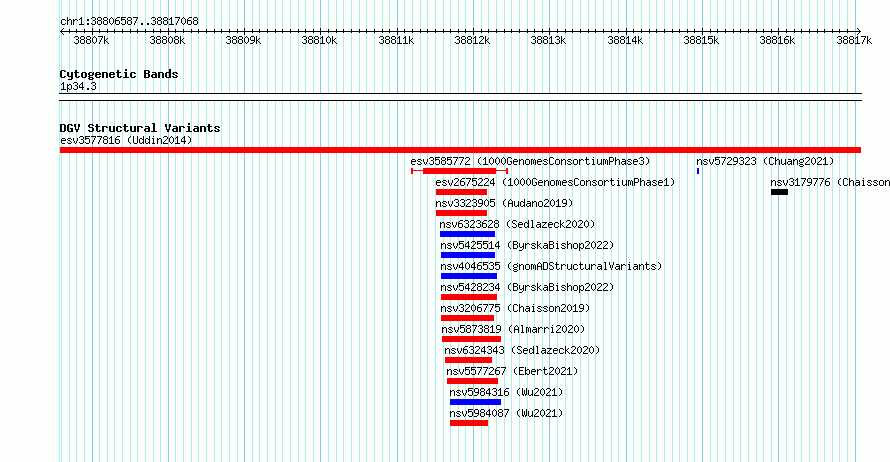Click the blue bar under nsv5984316
The image size is (890, 462).
pos(475,402)
